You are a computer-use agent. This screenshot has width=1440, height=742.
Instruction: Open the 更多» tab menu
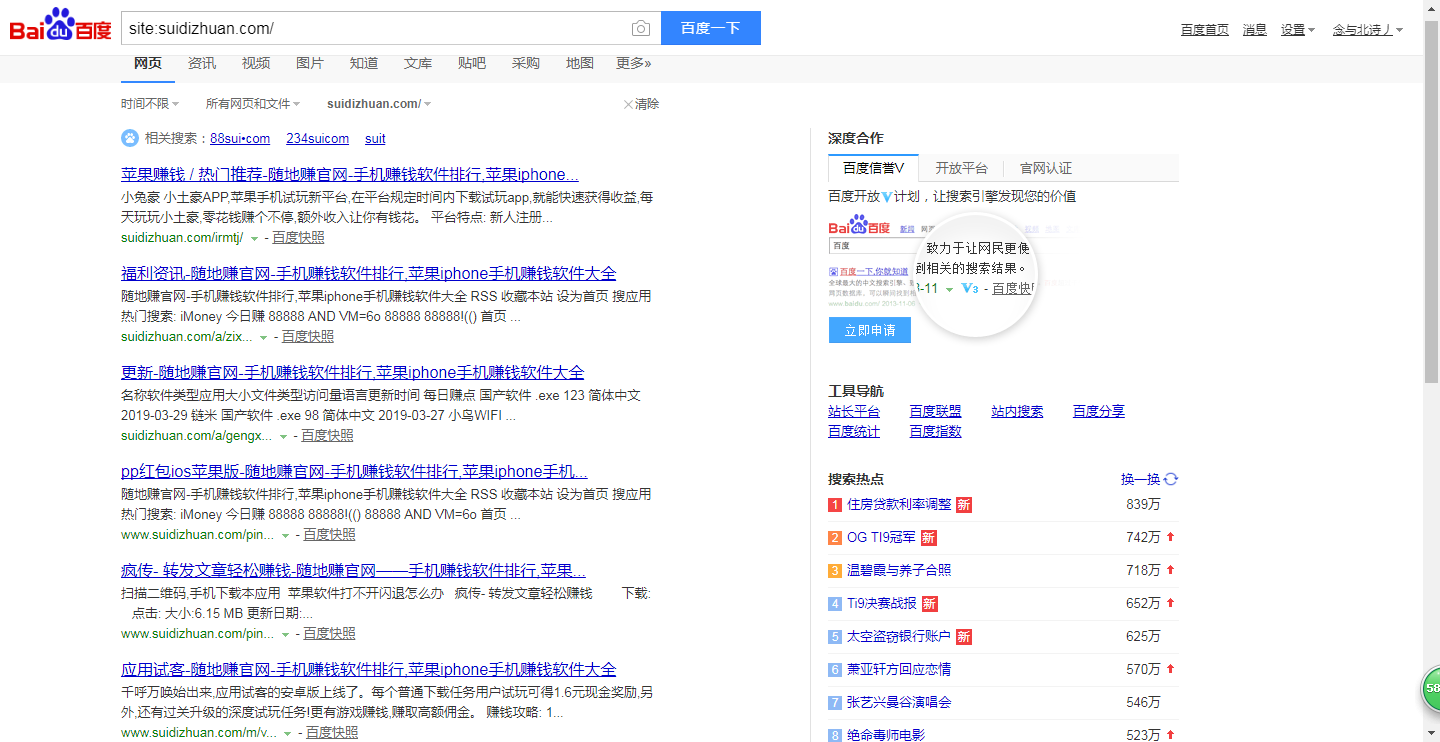tap(634, 63)
